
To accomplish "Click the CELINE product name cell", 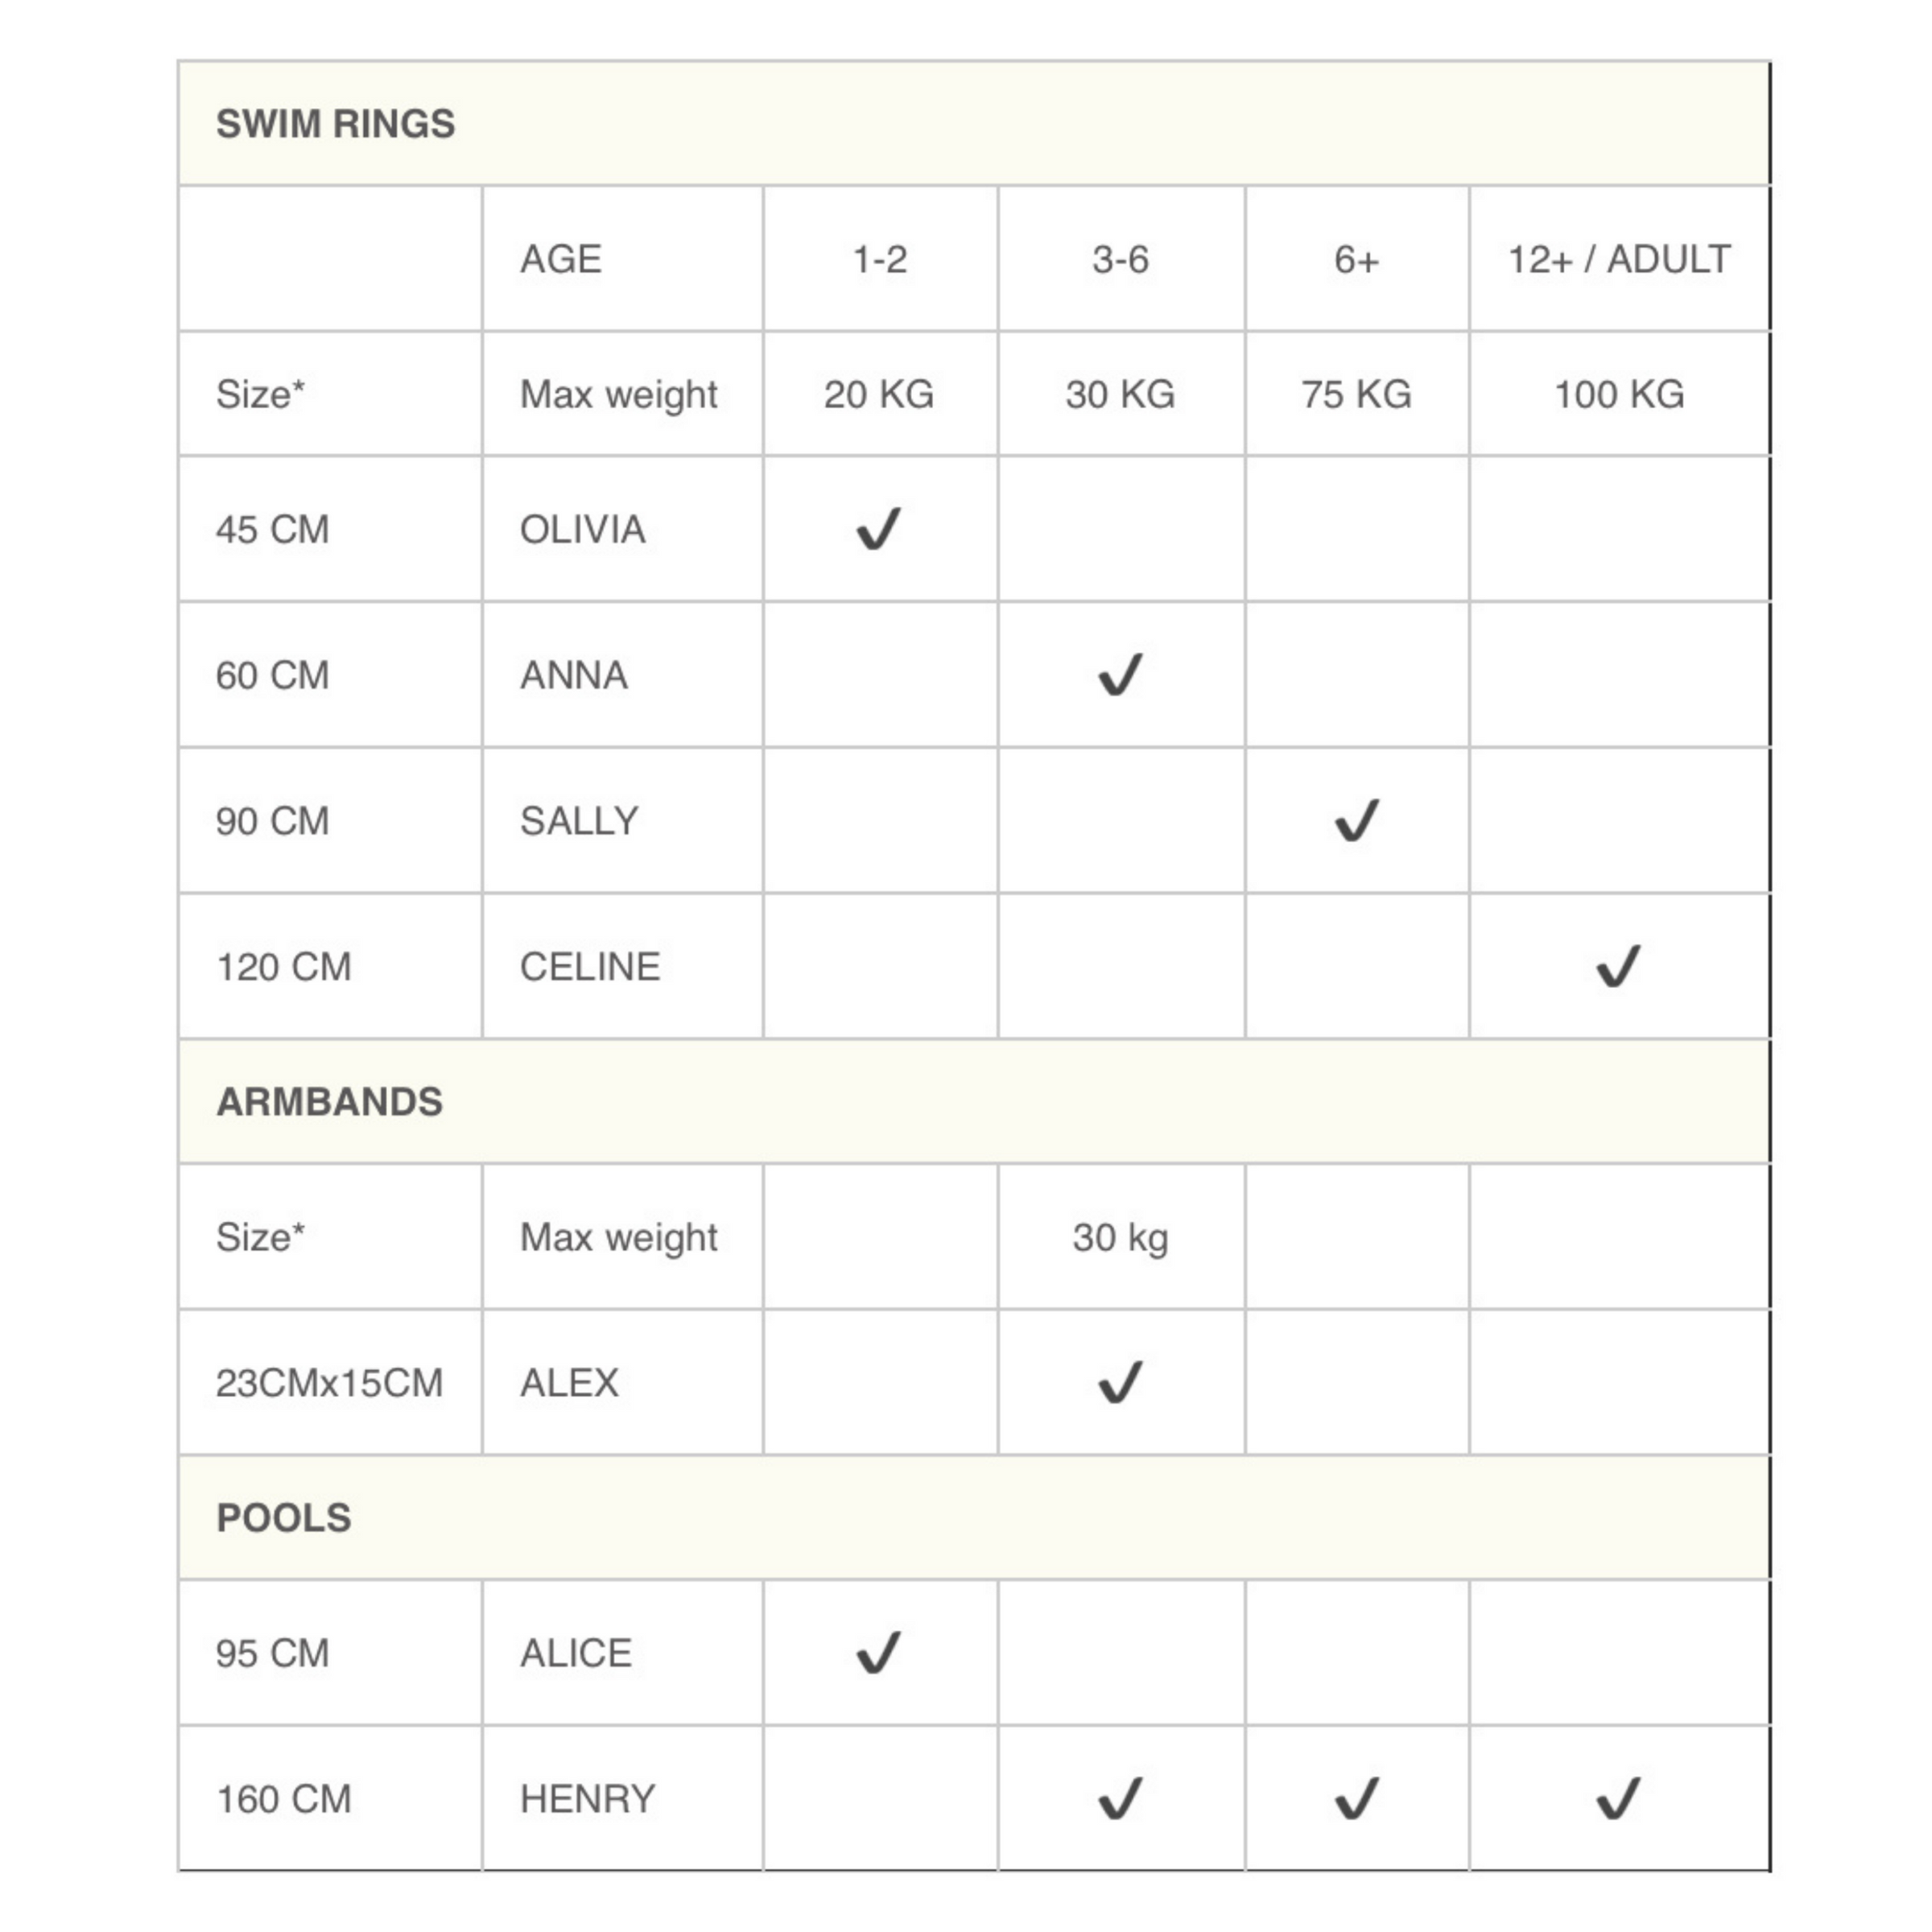I will pos(590,967).
